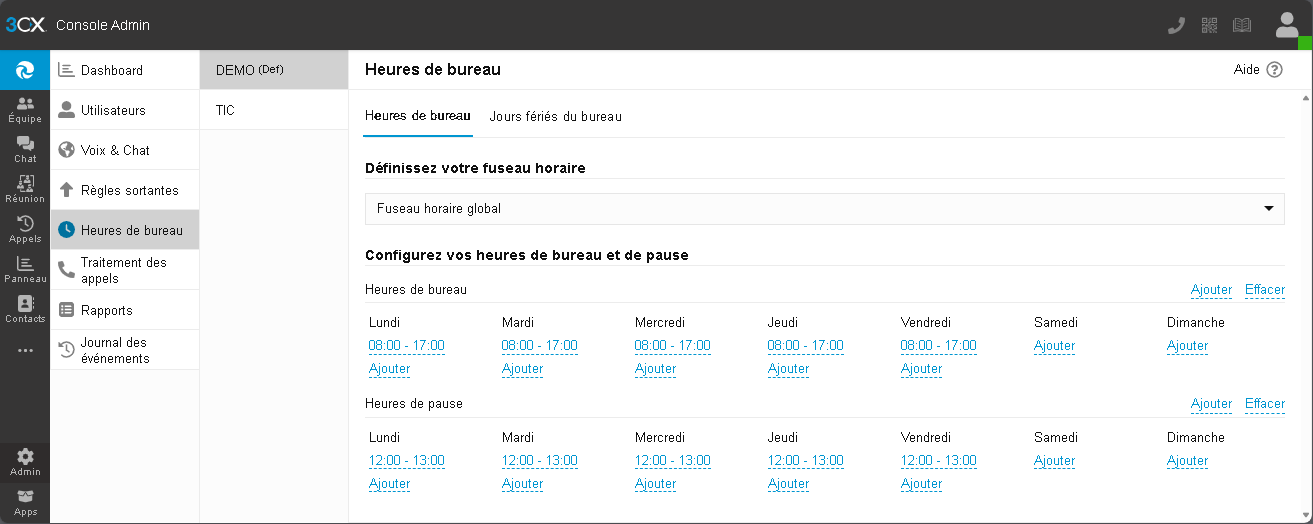Image resolution: width=1313 pixels, height=524 pixels.
Task: Add another break range for Jeudi
Action: point(789,484)
